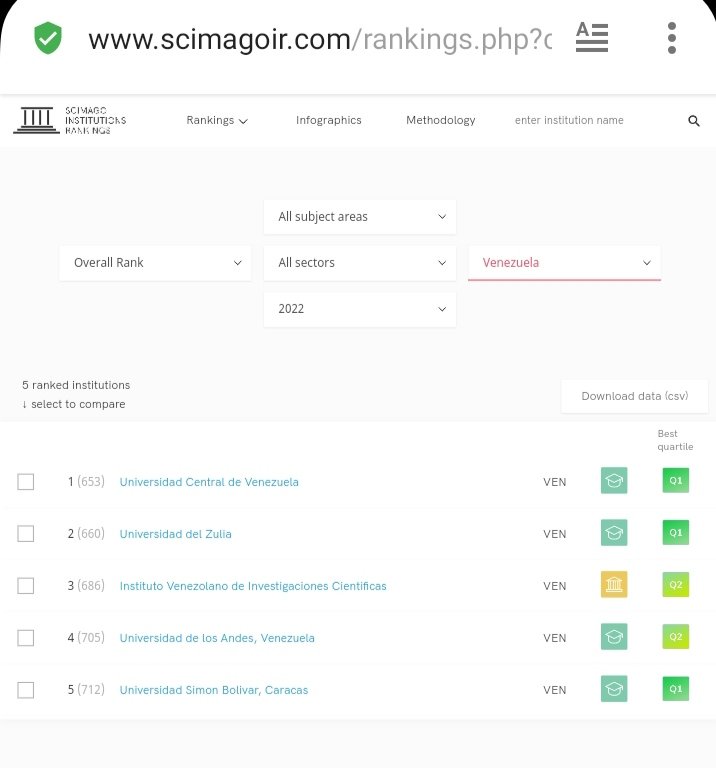Click the Scimago Institutions Rankings logo
This screenshot has height=768, width=716.
[x=70, y=120]
